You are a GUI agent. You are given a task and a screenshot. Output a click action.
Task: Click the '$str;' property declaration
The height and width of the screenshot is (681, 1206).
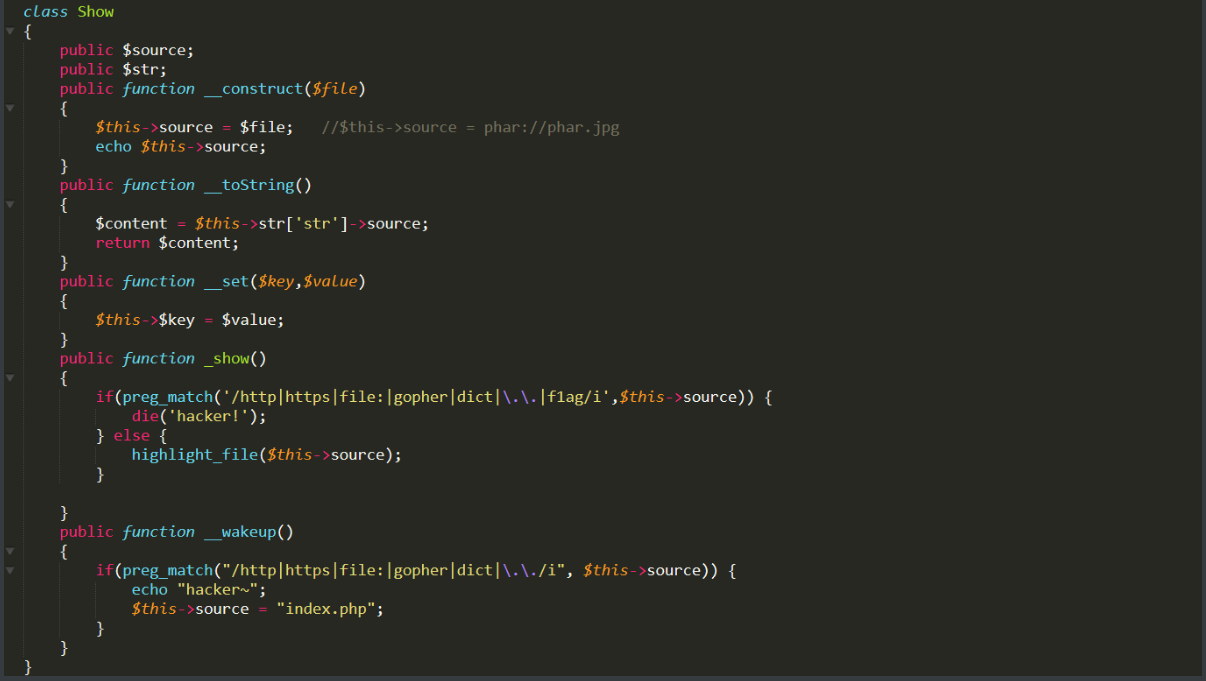(x=144, y=69)
